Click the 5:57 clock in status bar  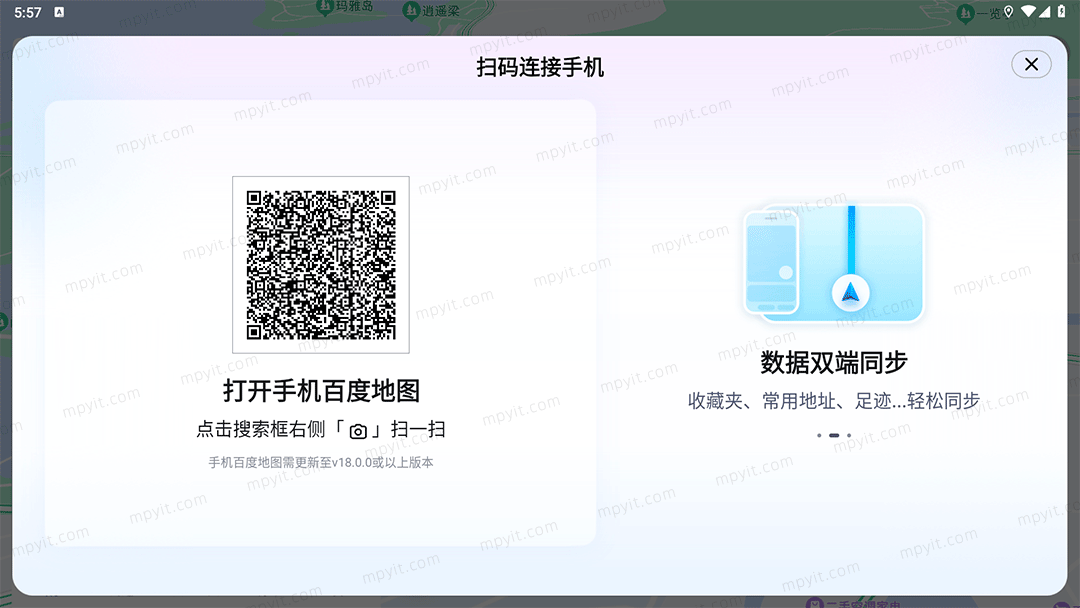pos(28,12)
